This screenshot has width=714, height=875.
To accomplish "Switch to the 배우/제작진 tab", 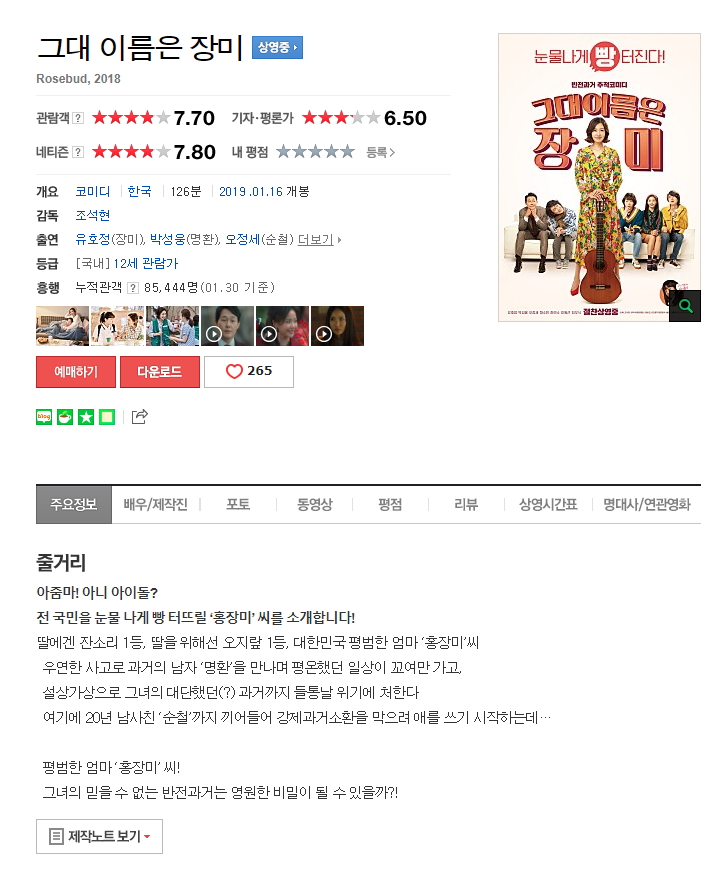I will [x=155, y=504].
